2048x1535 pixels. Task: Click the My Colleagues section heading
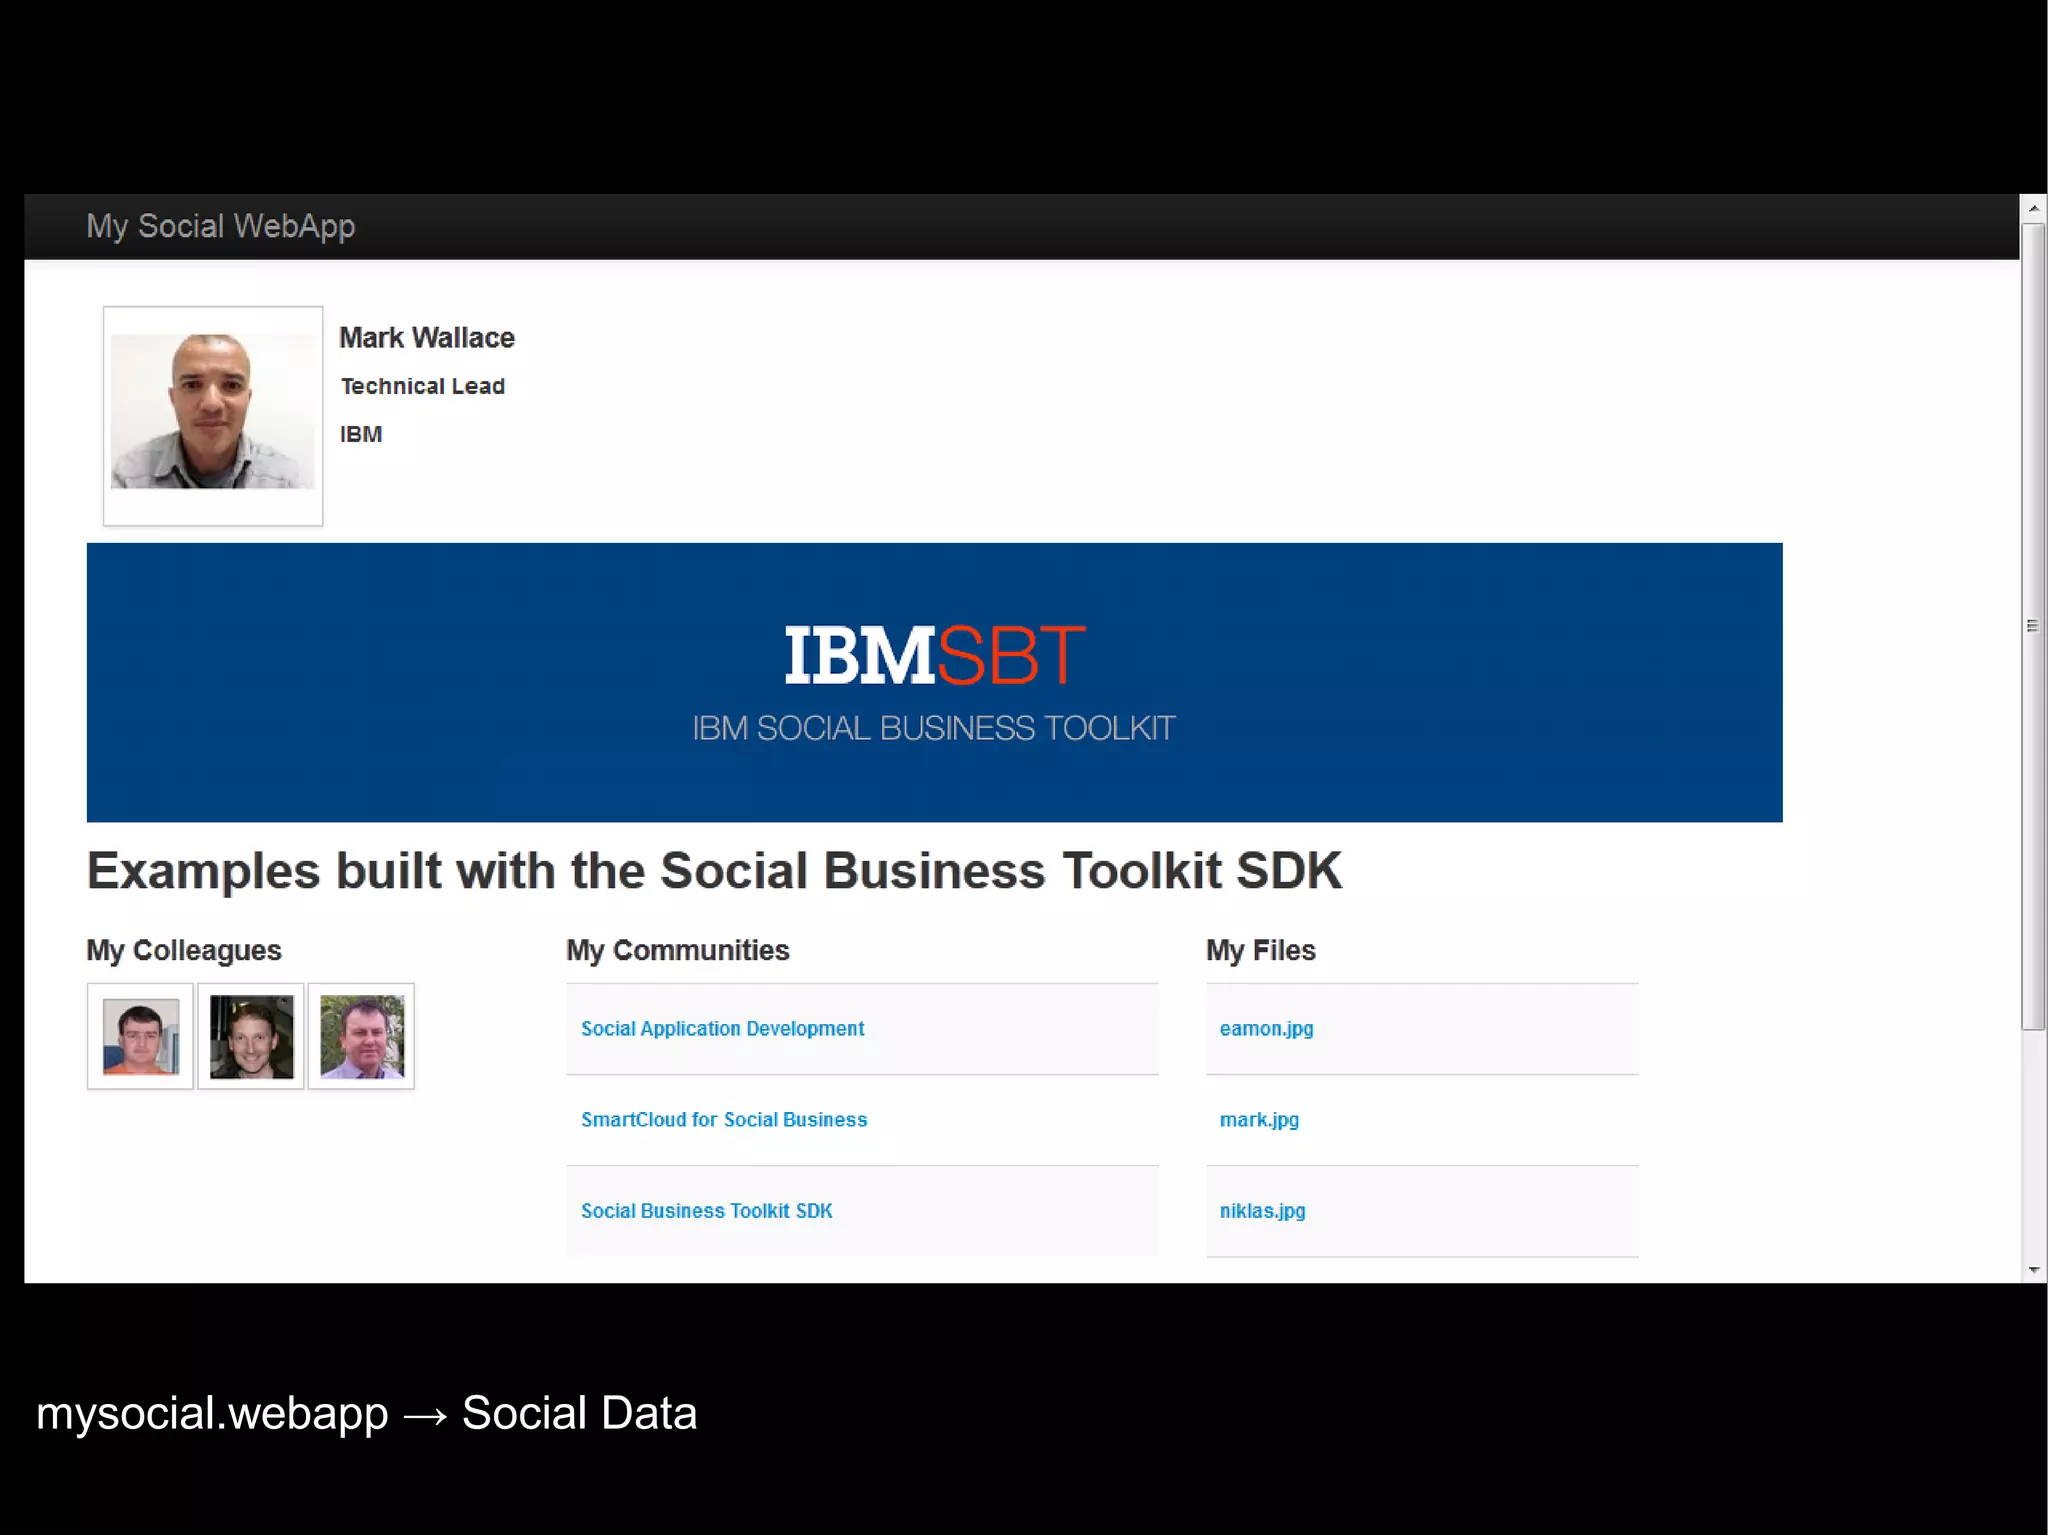click(184, 950)
